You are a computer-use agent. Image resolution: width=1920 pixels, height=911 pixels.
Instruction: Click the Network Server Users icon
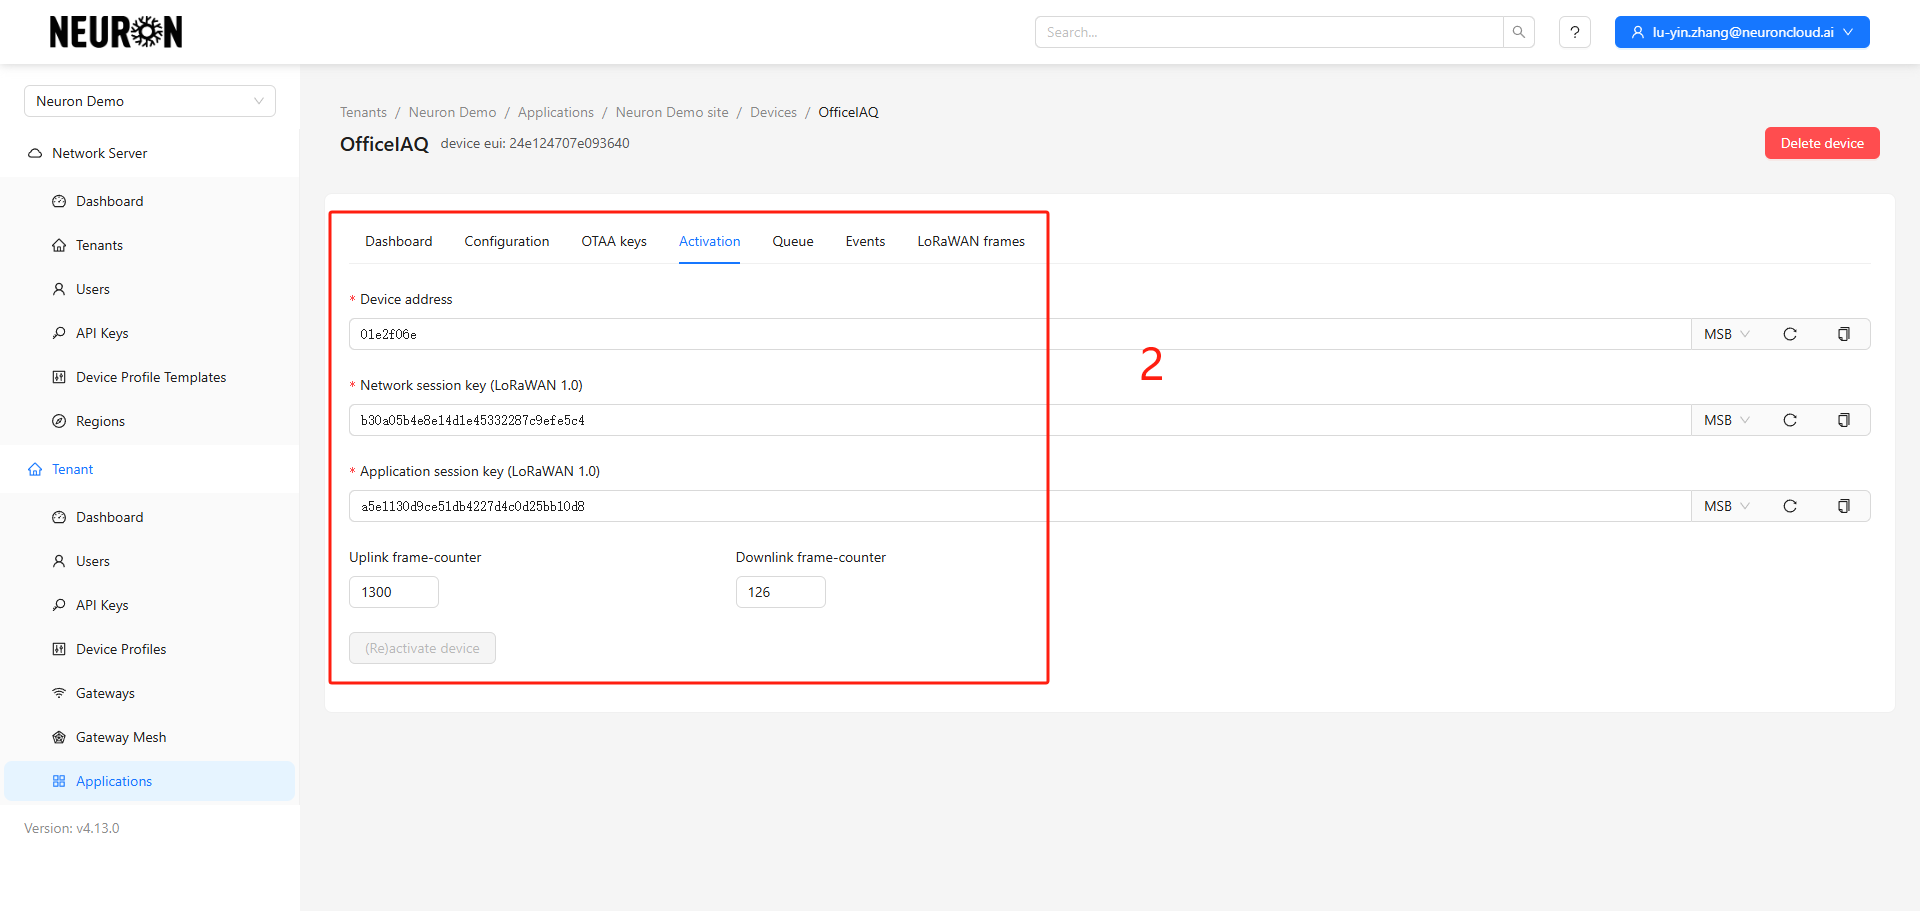click(59, 289)
